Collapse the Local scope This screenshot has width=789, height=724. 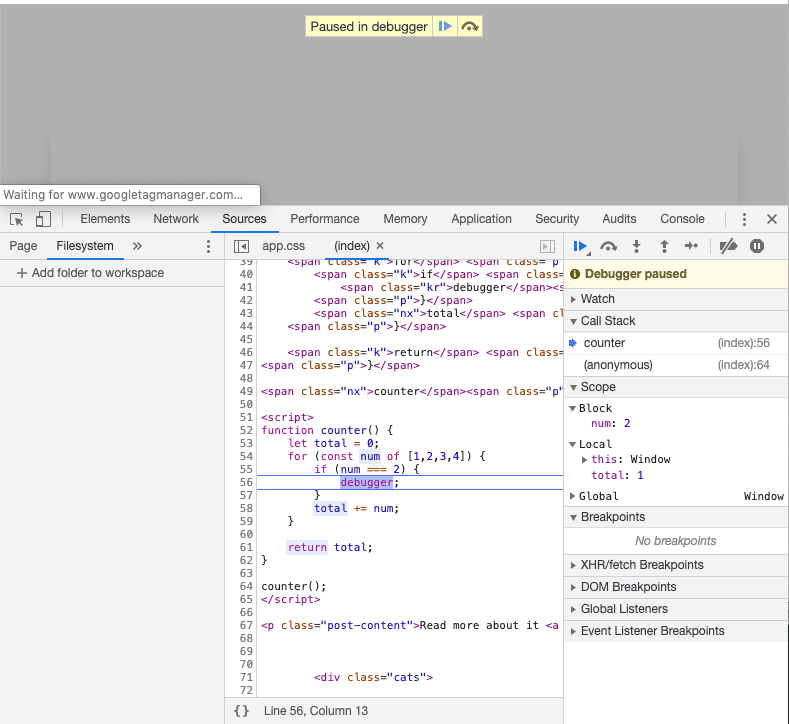pos(573,444)
